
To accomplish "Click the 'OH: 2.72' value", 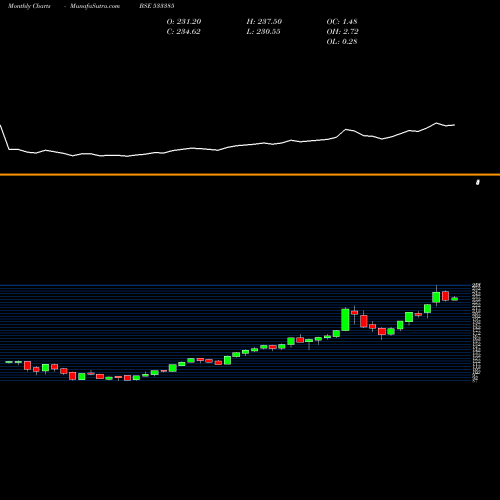I will [342, 32].
